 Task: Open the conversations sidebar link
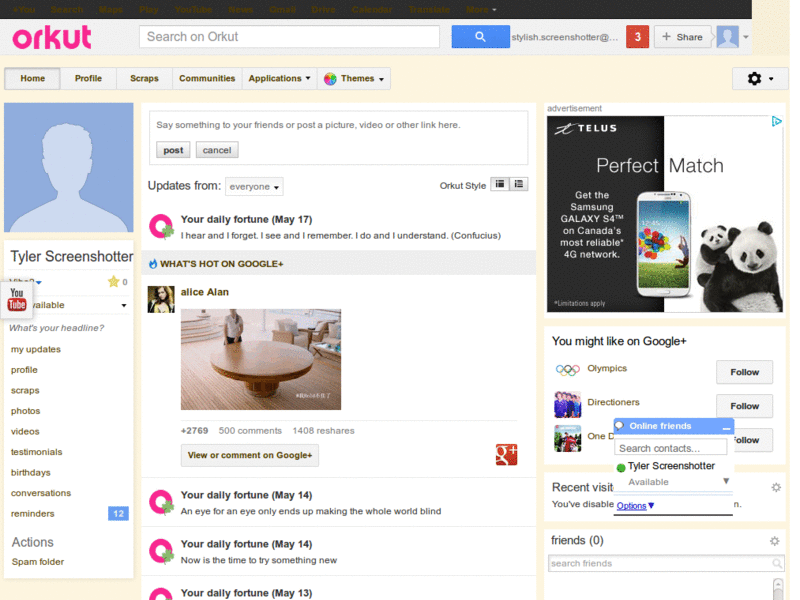click(x=41, y=493)
